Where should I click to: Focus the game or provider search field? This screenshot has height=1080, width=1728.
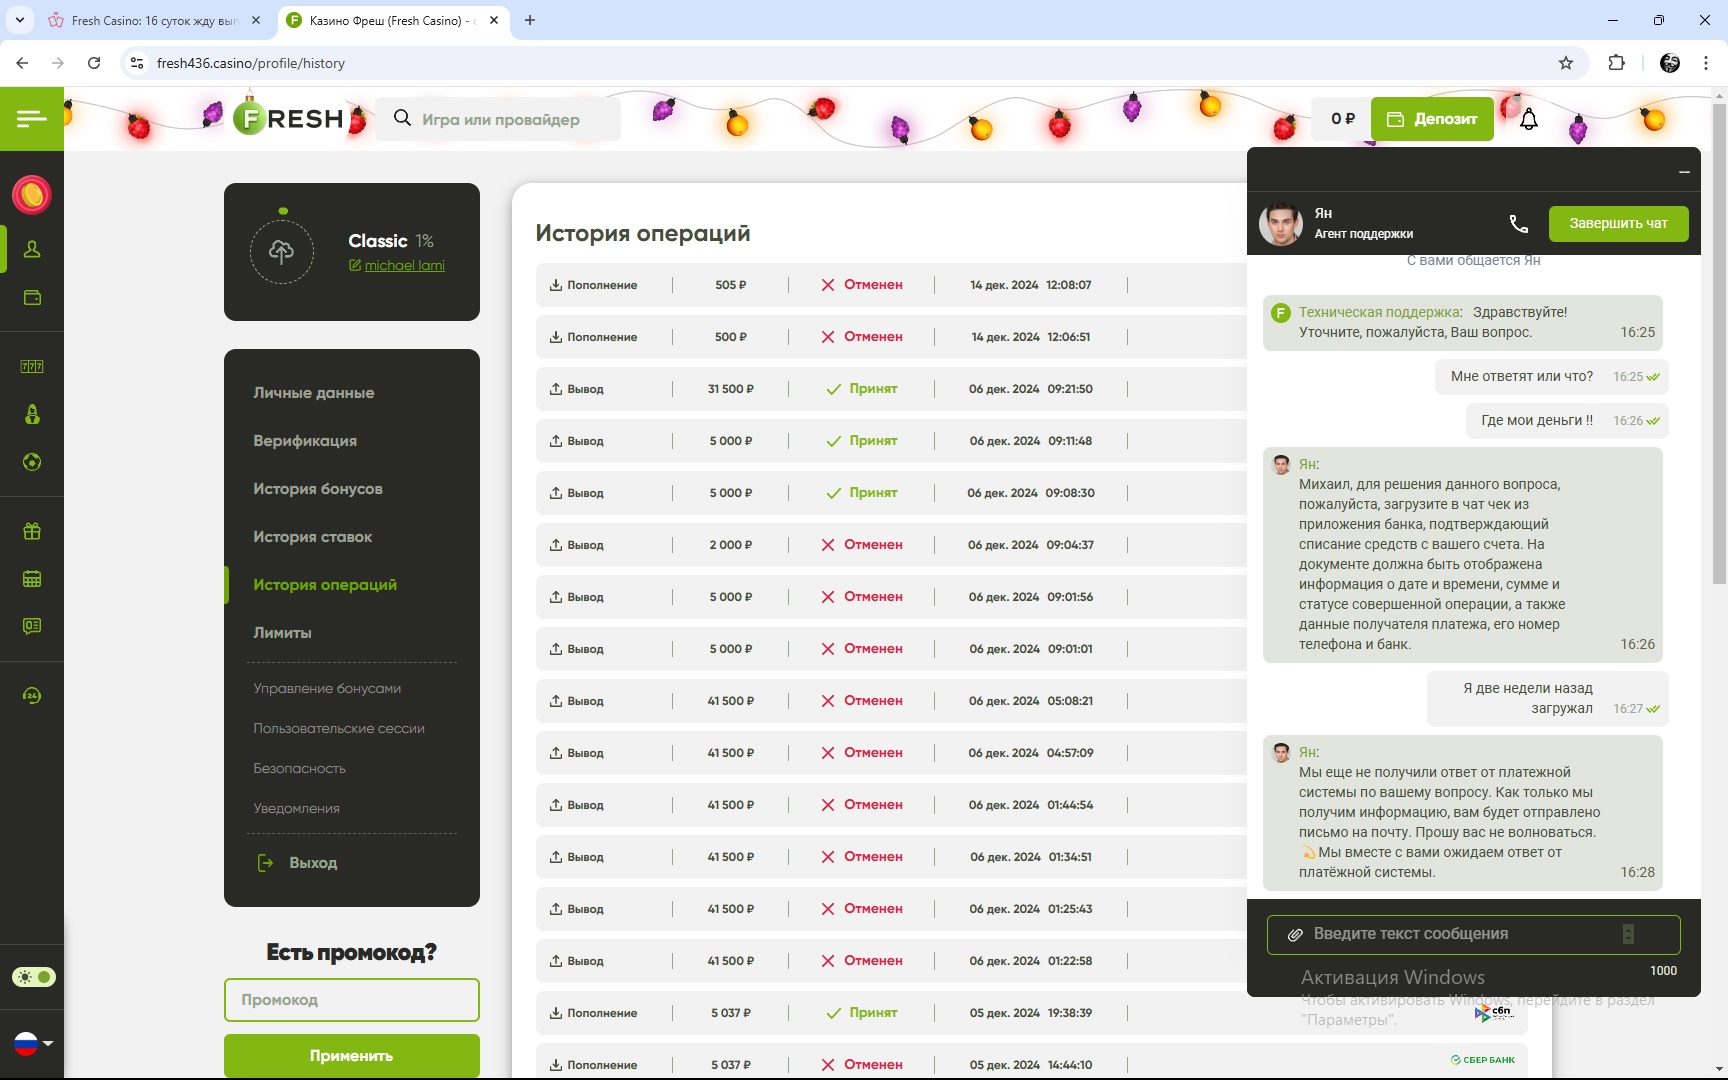[x=498, y=119]
